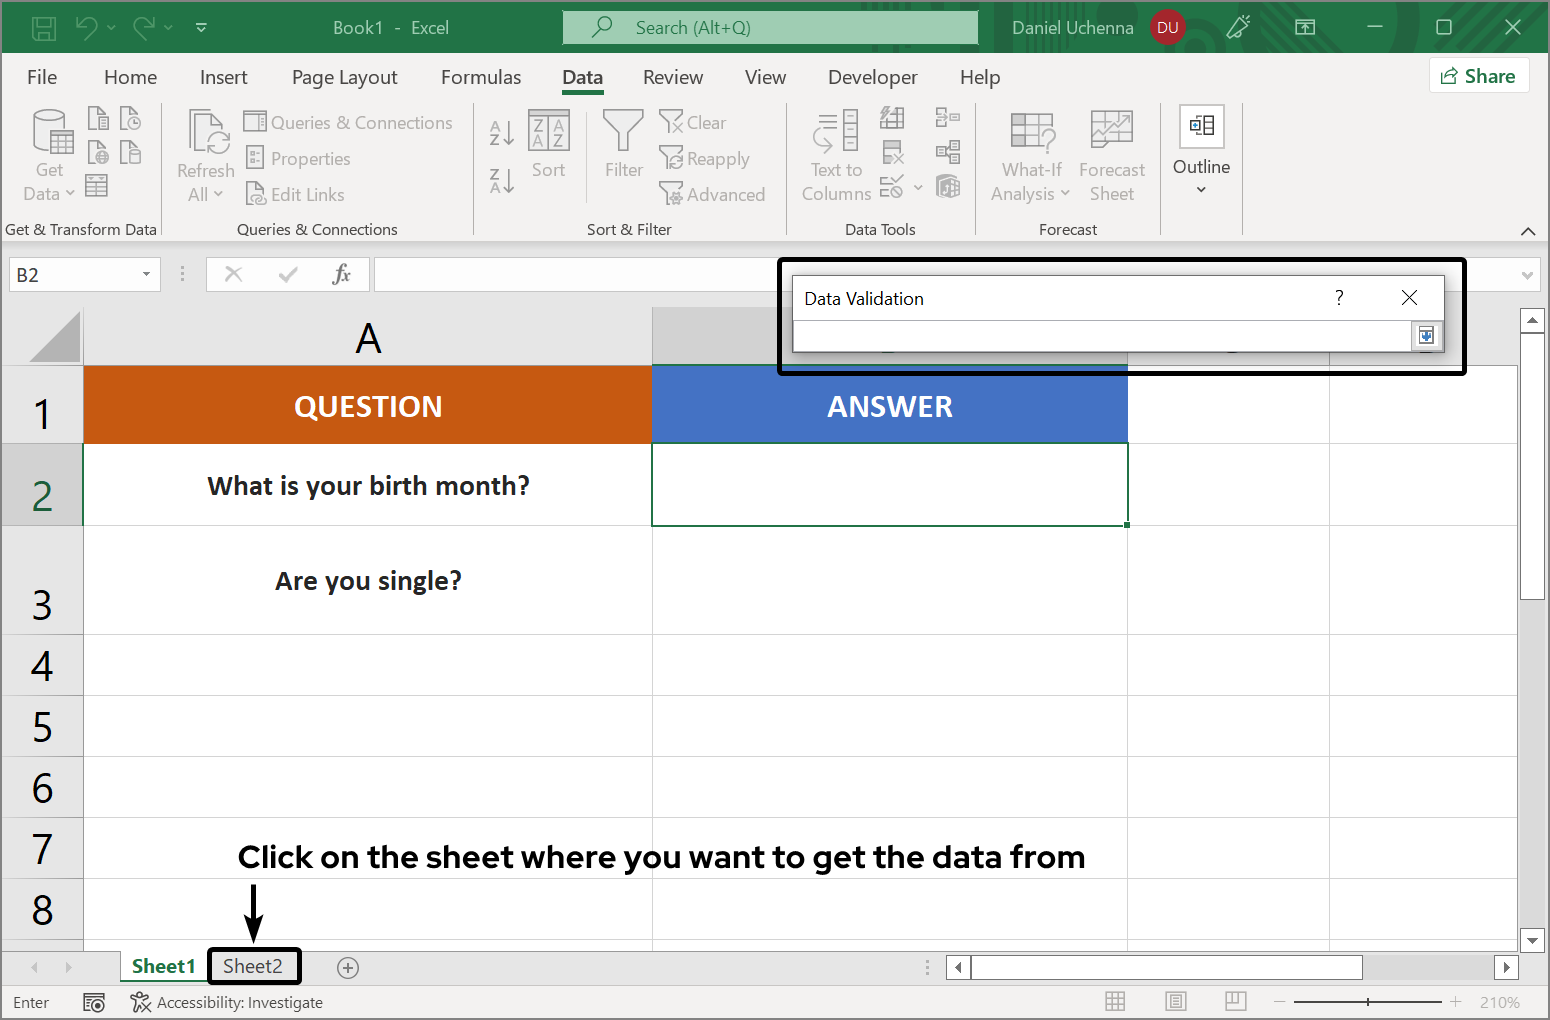Screen dimensions: 1550x1020
Task: Open the Get Data tool
Action: point(48,152)
